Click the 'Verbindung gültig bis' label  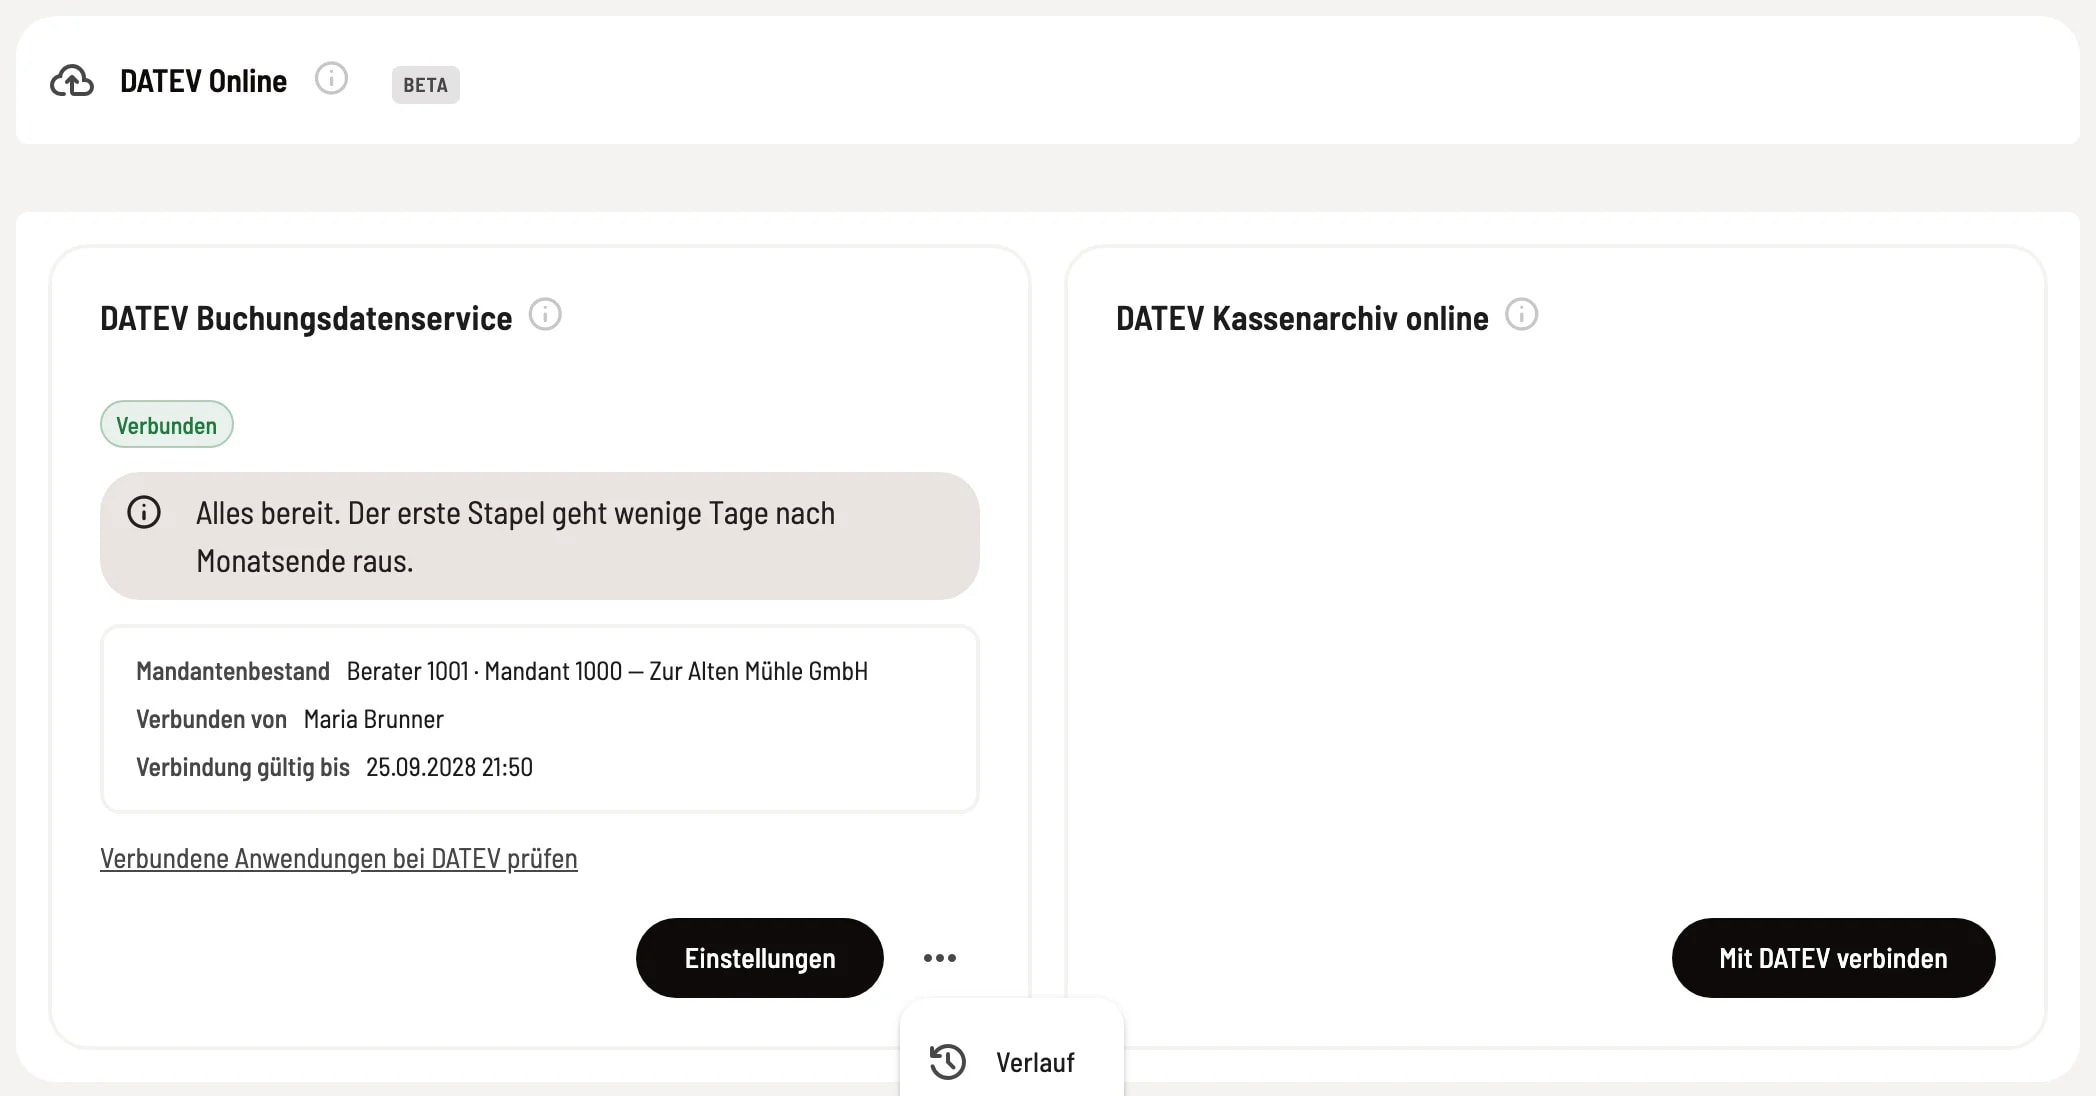(243, 767)
